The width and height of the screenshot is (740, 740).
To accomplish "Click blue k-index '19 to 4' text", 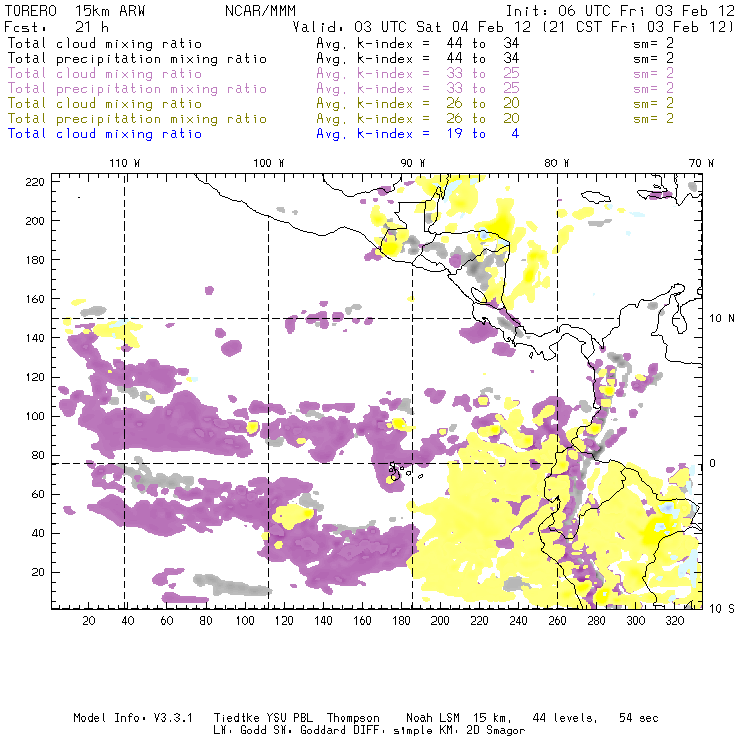I will click(x=483, y=134).
